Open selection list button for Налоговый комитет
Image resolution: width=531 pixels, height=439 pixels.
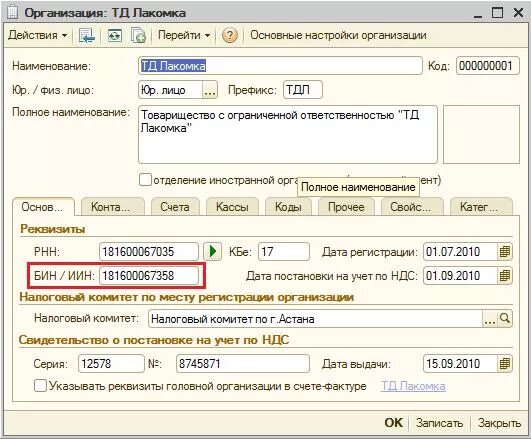pos(490,318)
